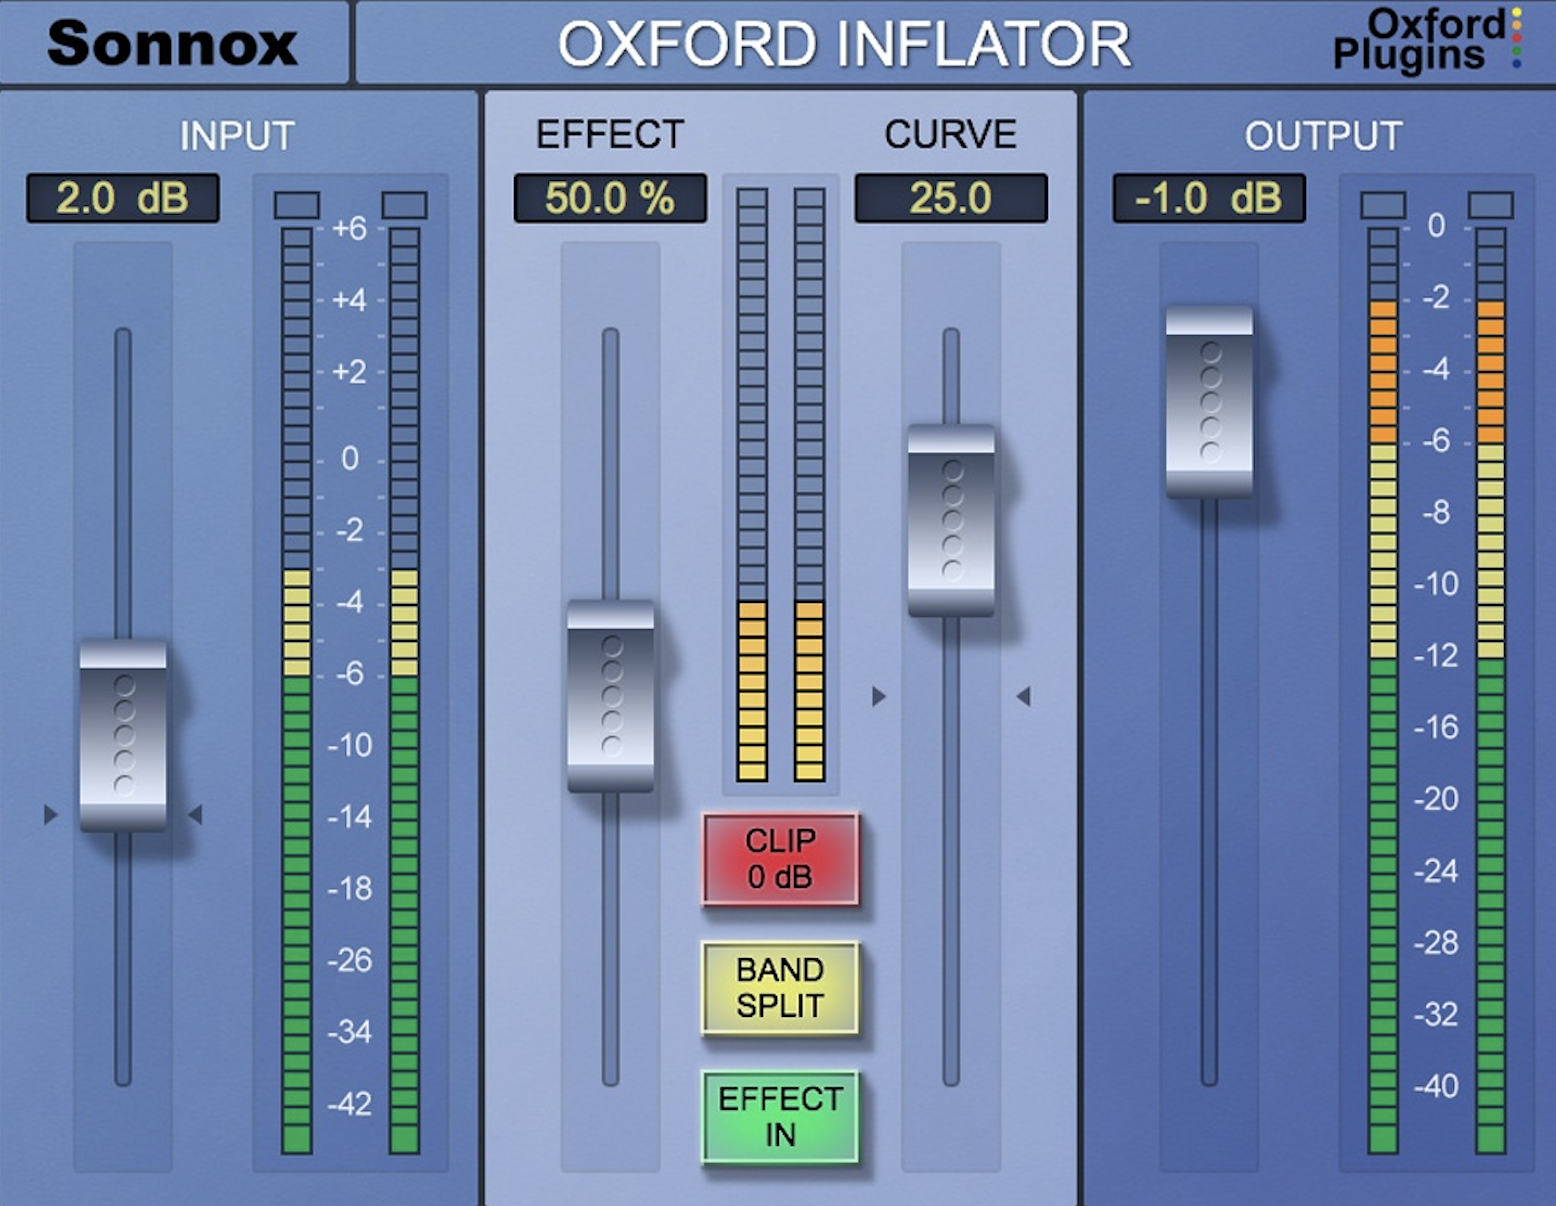Toggle the CLIP 0 dB button

tap(780, 859)
